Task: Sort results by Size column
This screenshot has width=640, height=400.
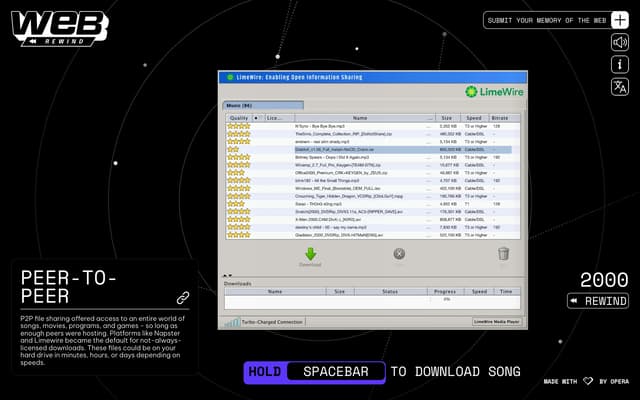Action: [447, 118]
